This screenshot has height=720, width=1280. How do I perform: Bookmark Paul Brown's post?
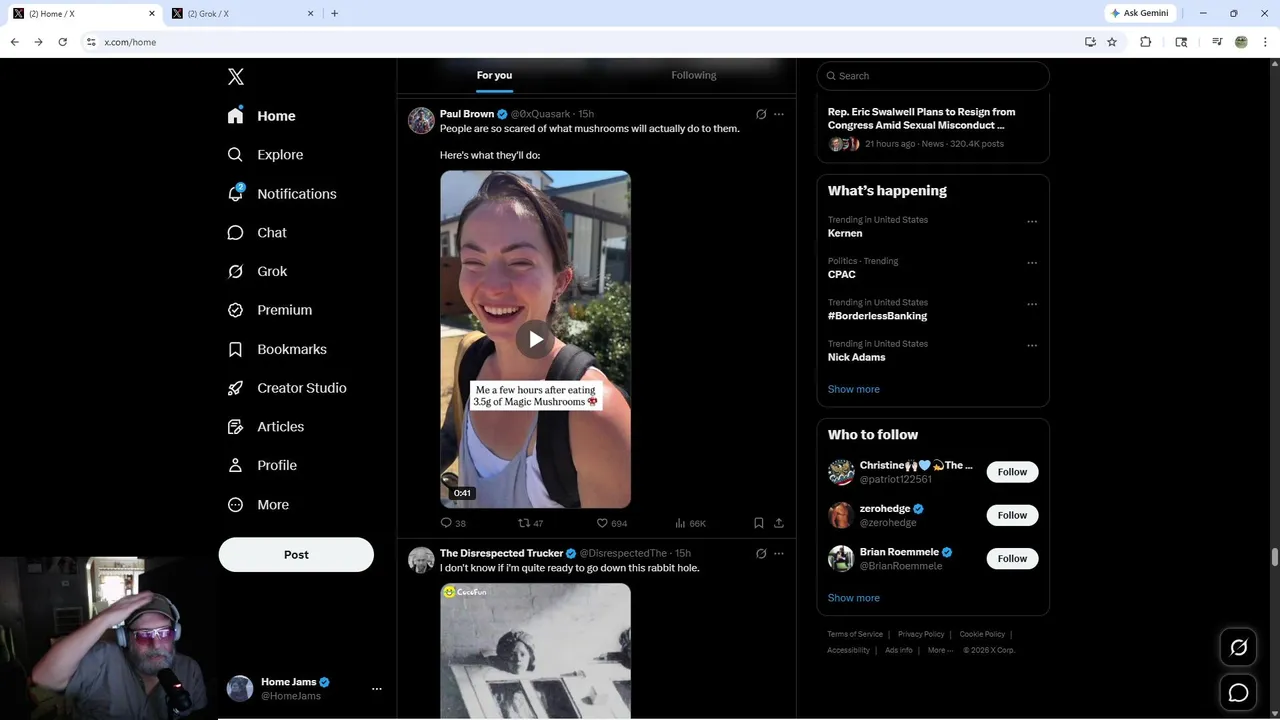[x=759, y=523]
